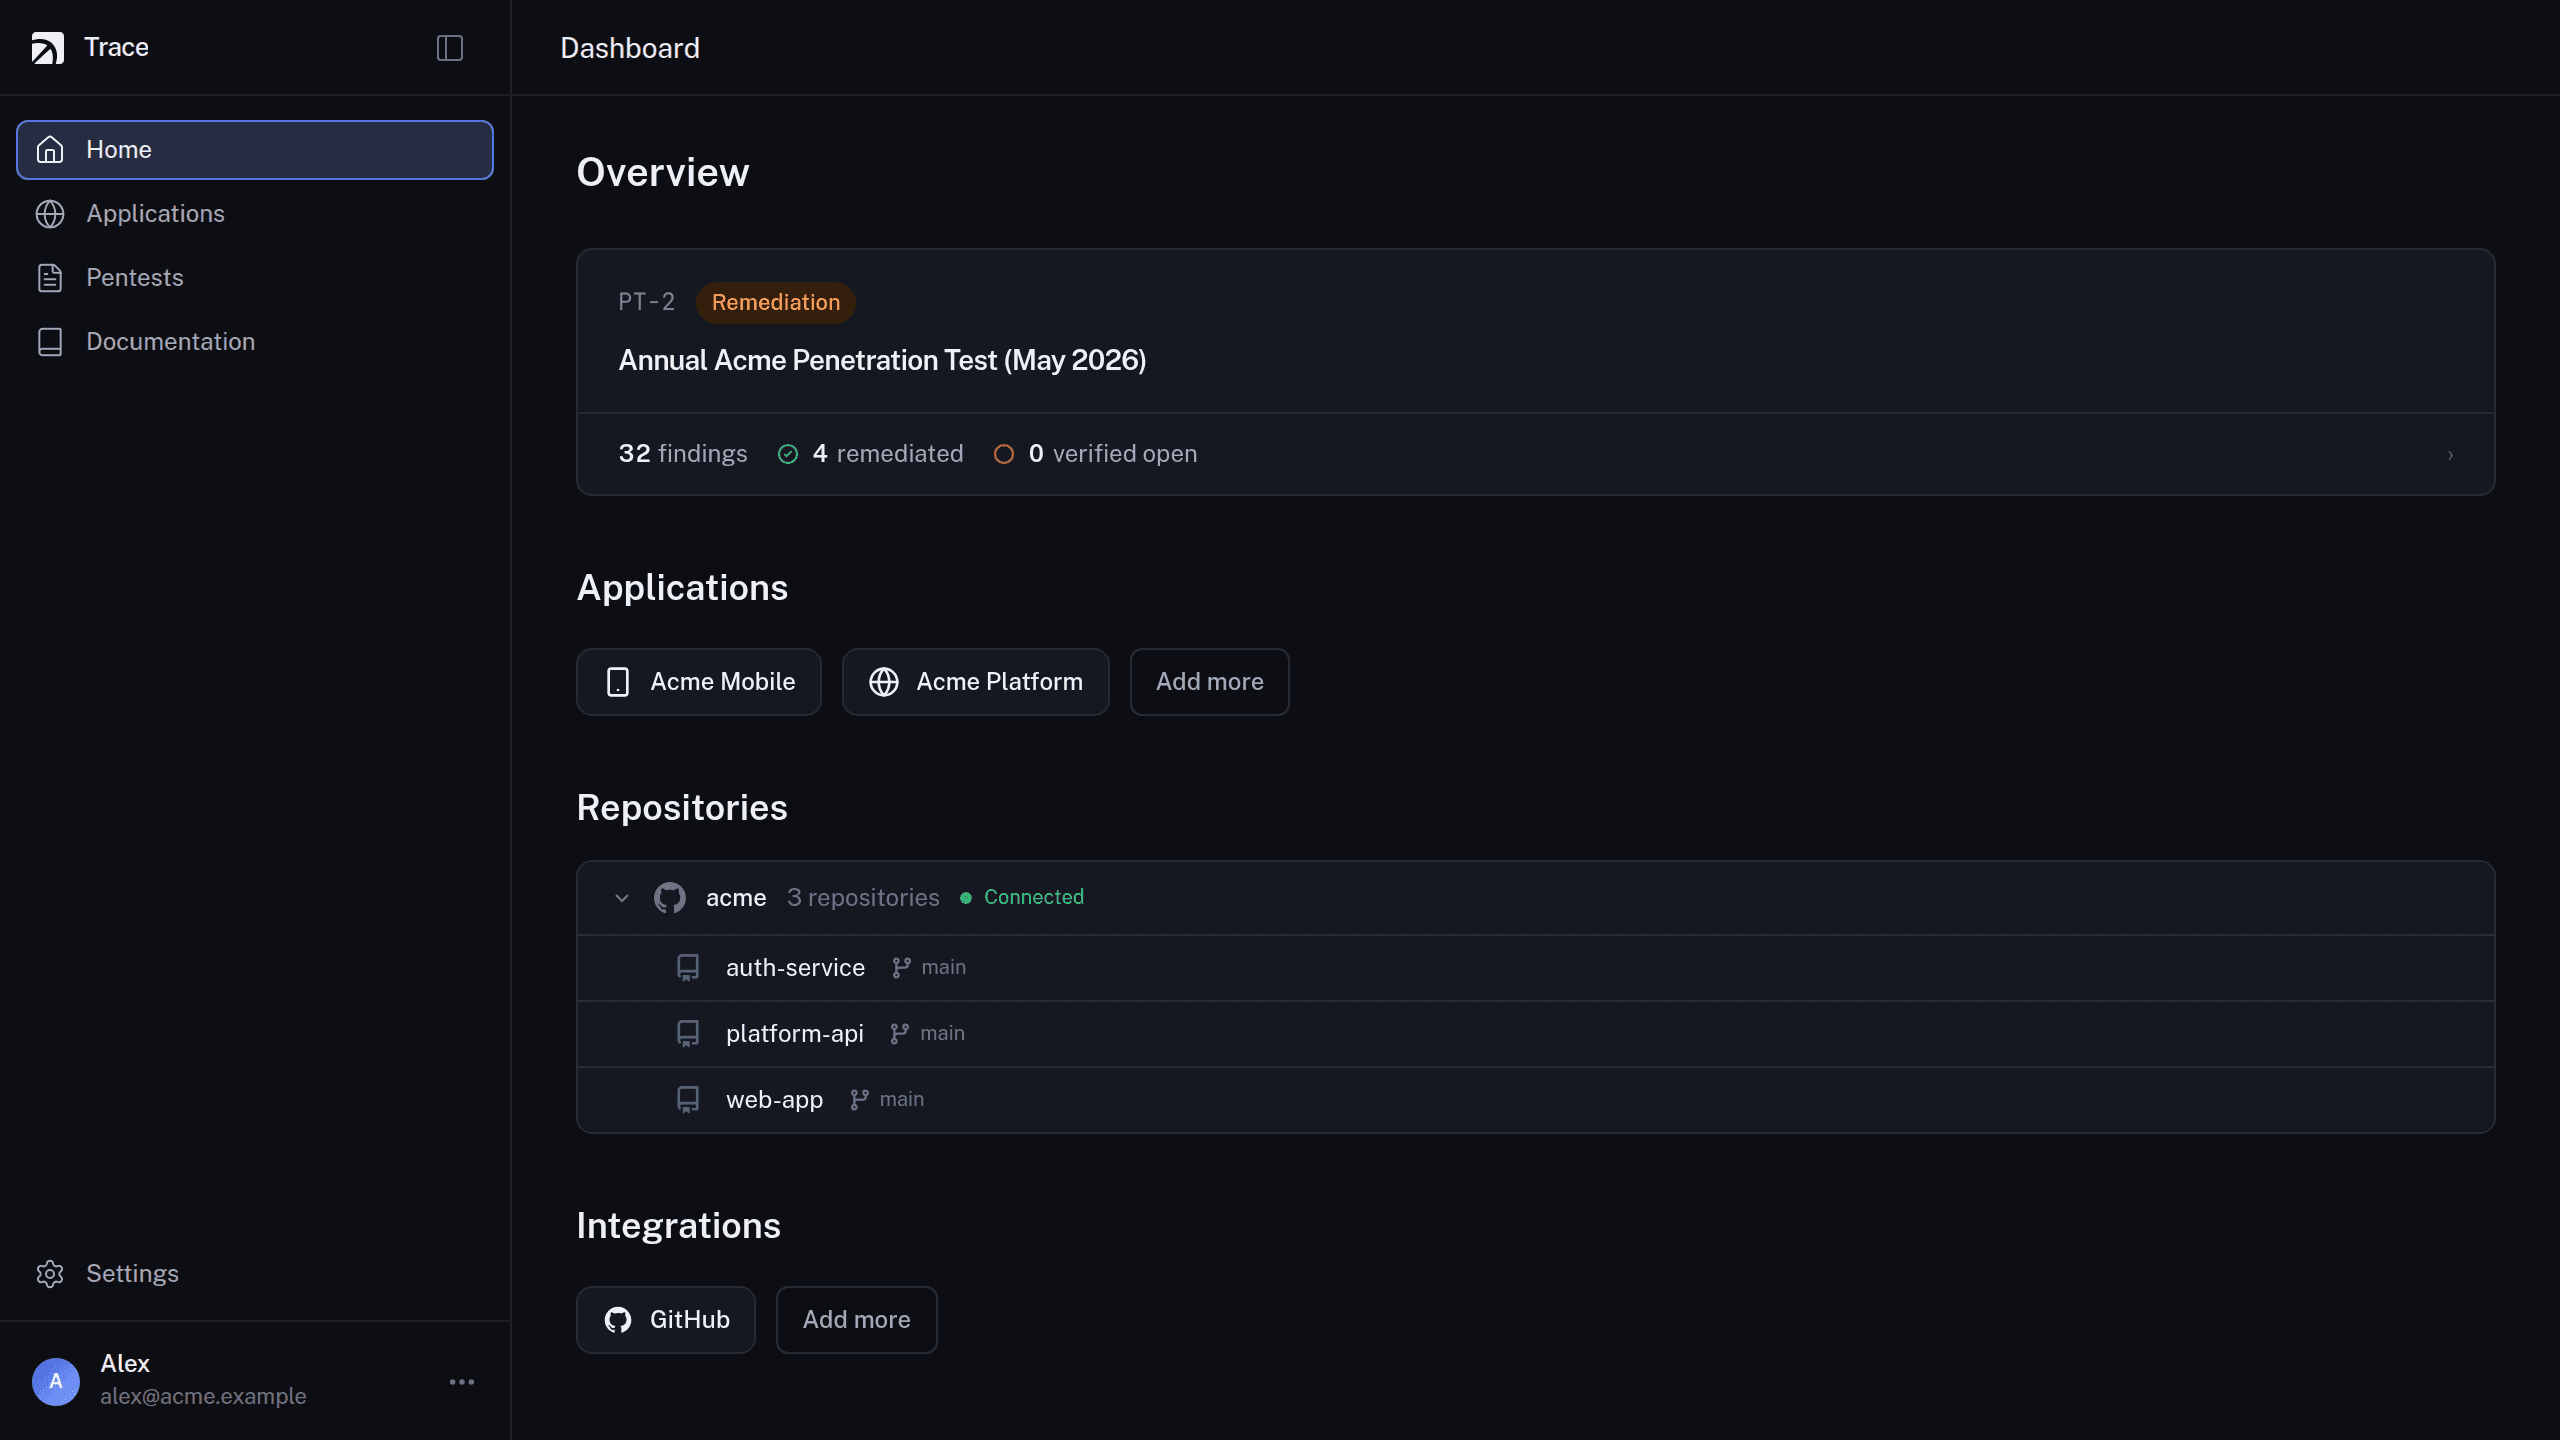The image size is (2560, 1440).
Task: Open Pentests in the sidebar
Action: pyautogui.click(x=255, y=278)
